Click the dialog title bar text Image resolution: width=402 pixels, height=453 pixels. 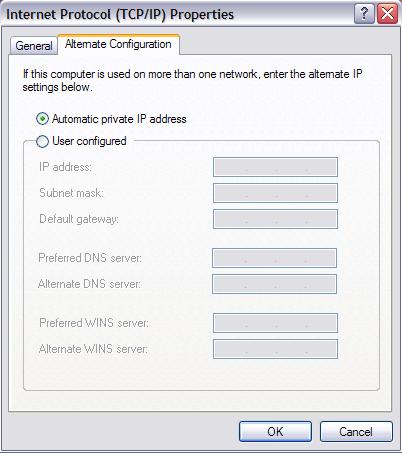pos(120,14)
